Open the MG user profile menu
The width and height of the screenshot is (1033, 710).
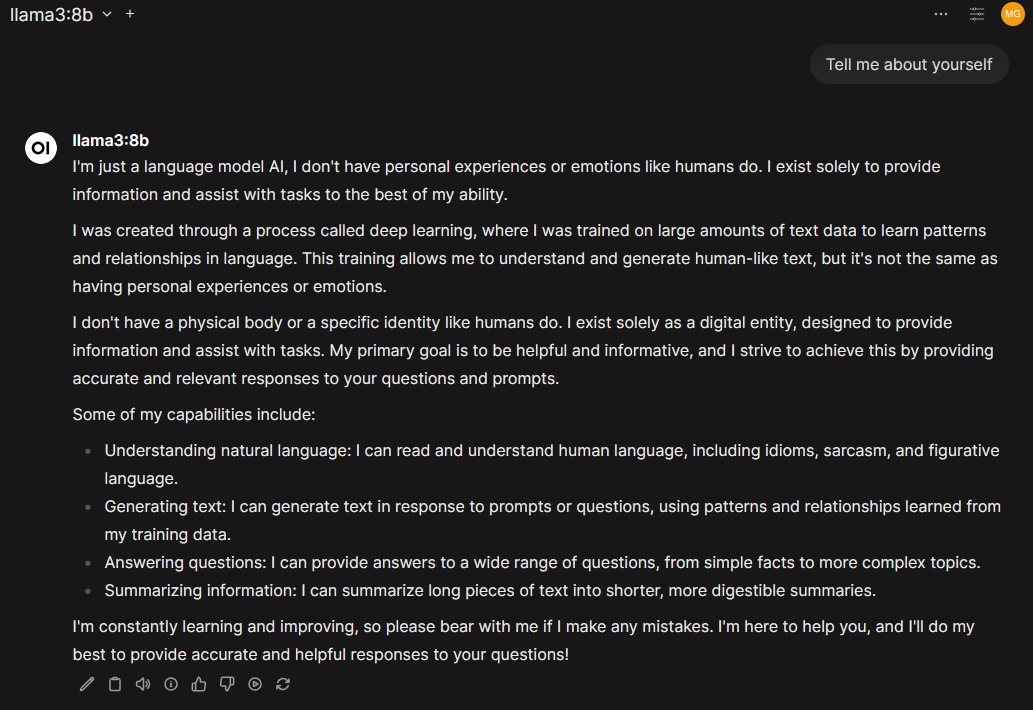(1012, 14)
